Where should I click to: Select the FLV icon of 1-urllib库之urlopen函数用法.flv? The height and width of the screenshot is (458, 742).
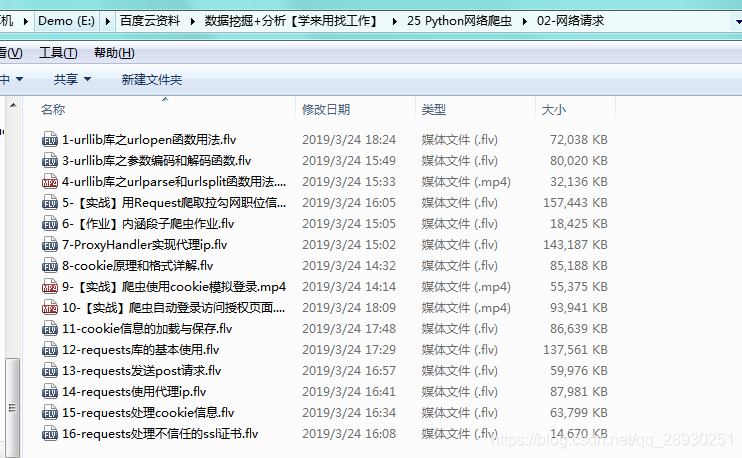tap(50, 140)
